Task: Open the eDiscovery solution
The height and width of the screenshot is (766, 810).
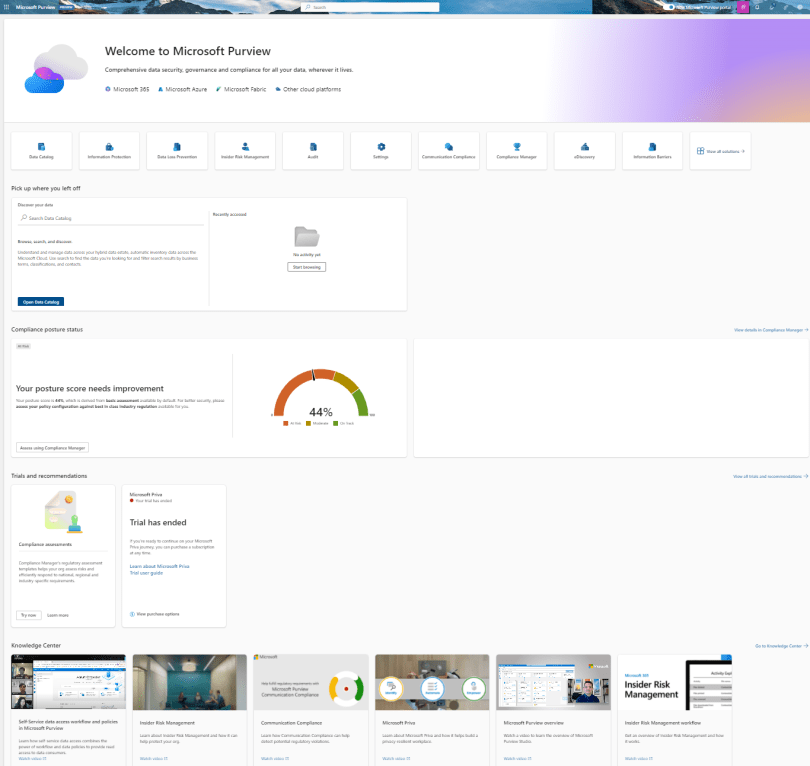Action: click(584, 150)
